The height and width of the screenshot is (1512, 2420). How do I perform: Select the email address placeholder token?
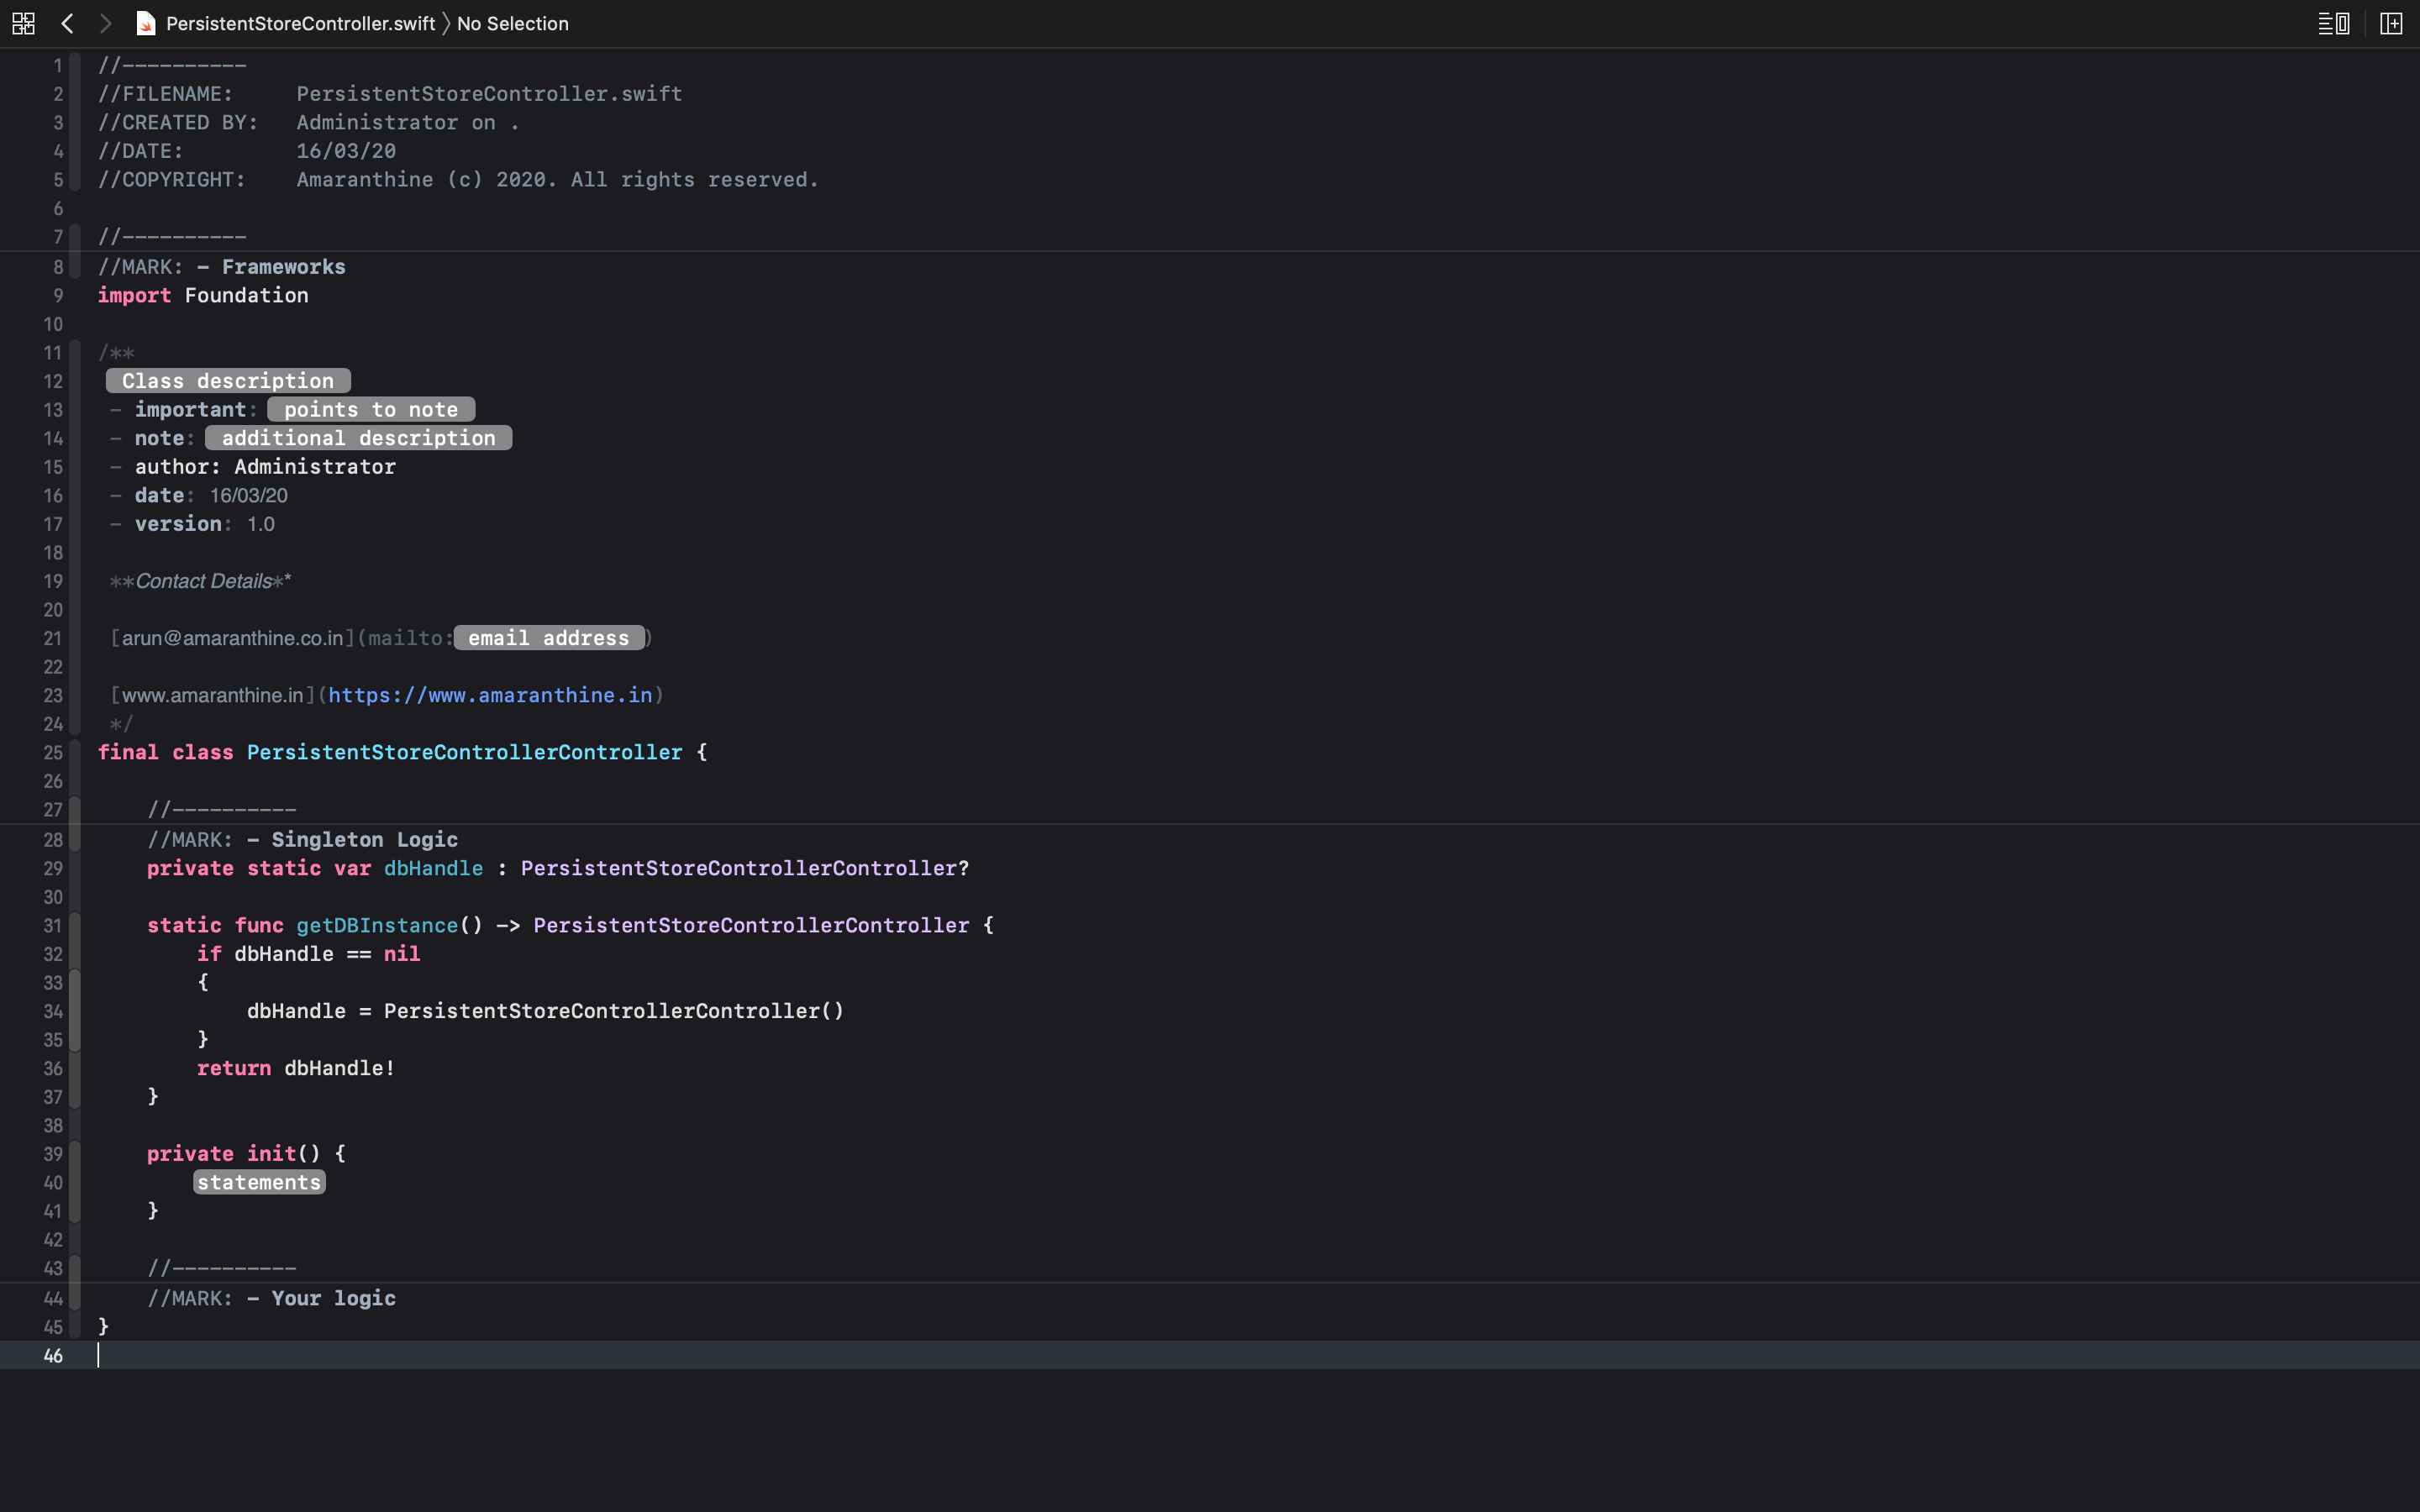pos(548,638)
